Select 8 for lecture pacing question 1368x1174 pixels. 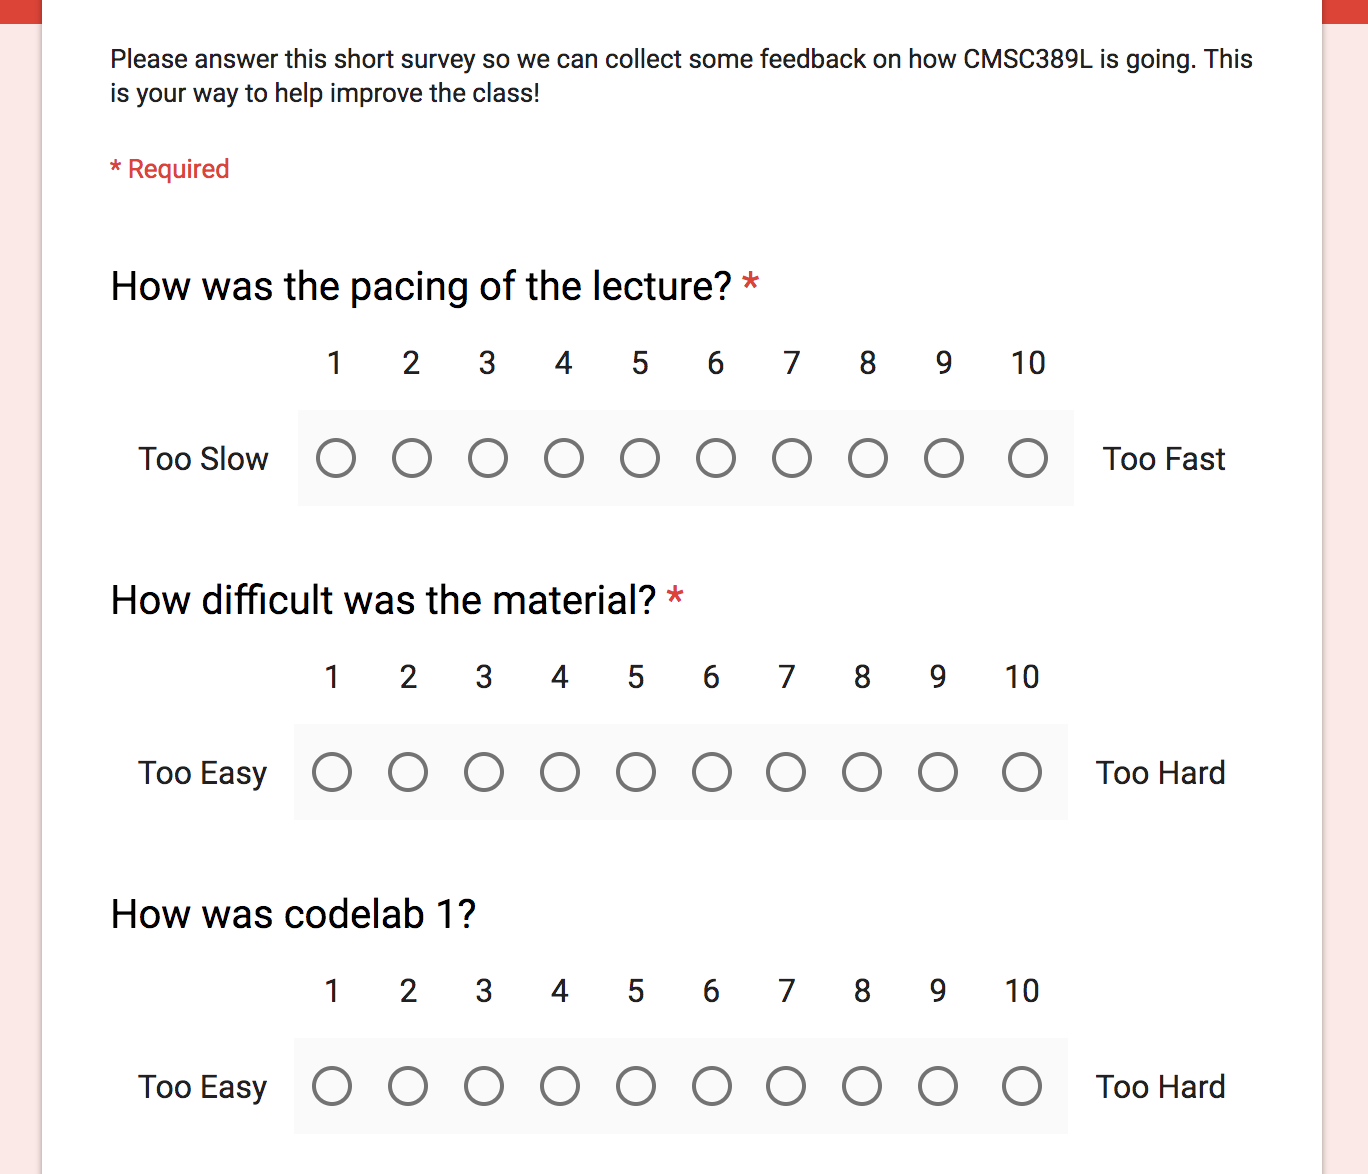click(x=868, y=459)
